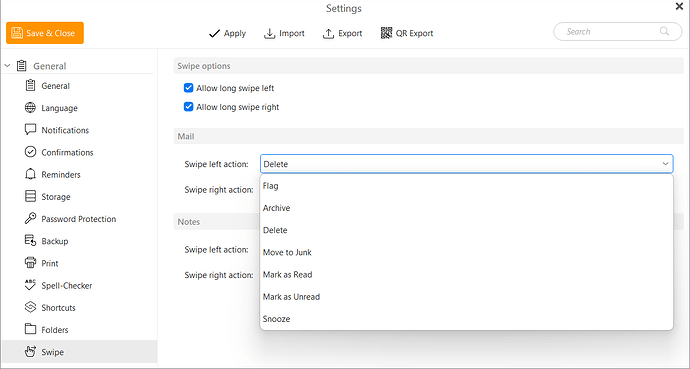Click the Spell-Checker ABC icon
Viewport: 690px width, 369px height.
pyautogui.click(x=30, y=285)
